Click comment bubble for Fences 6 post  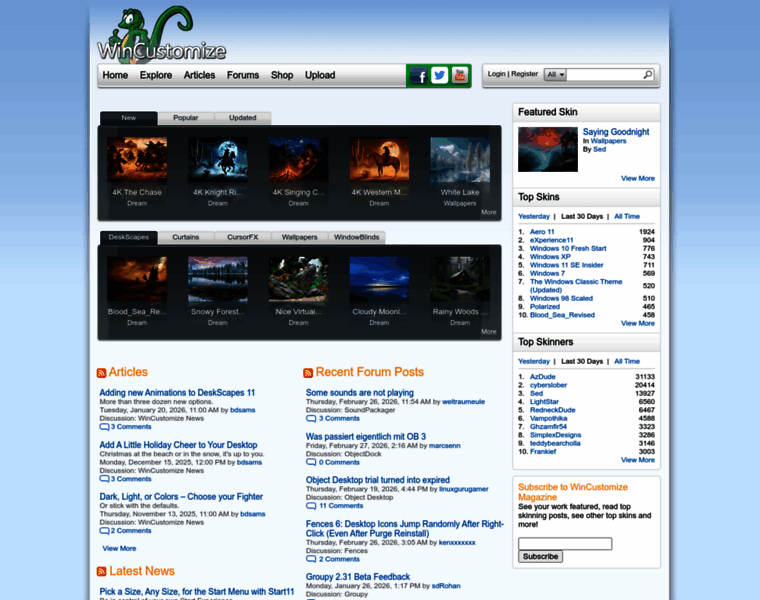pyautogui.click(x=311, y=559)
